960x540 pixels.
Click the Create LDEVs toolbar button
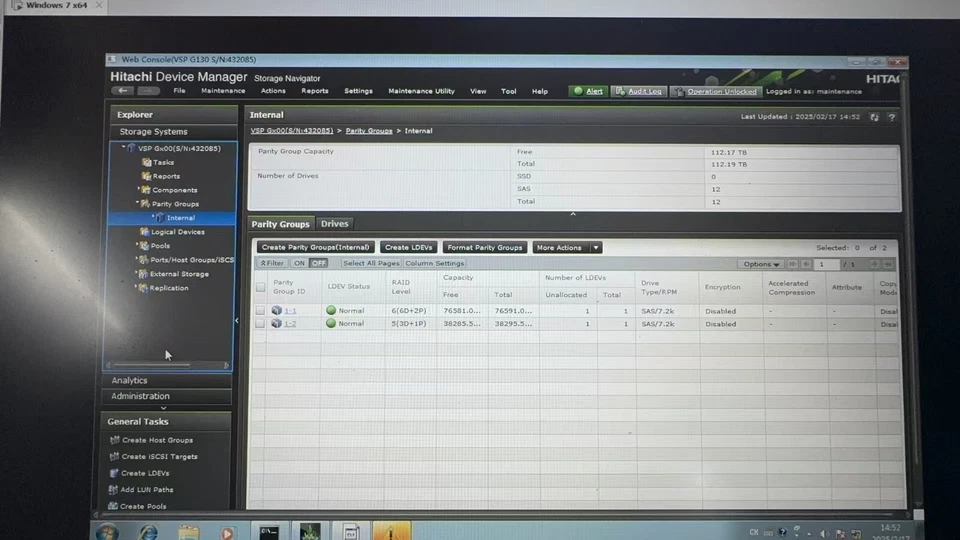tap(408, 247)
